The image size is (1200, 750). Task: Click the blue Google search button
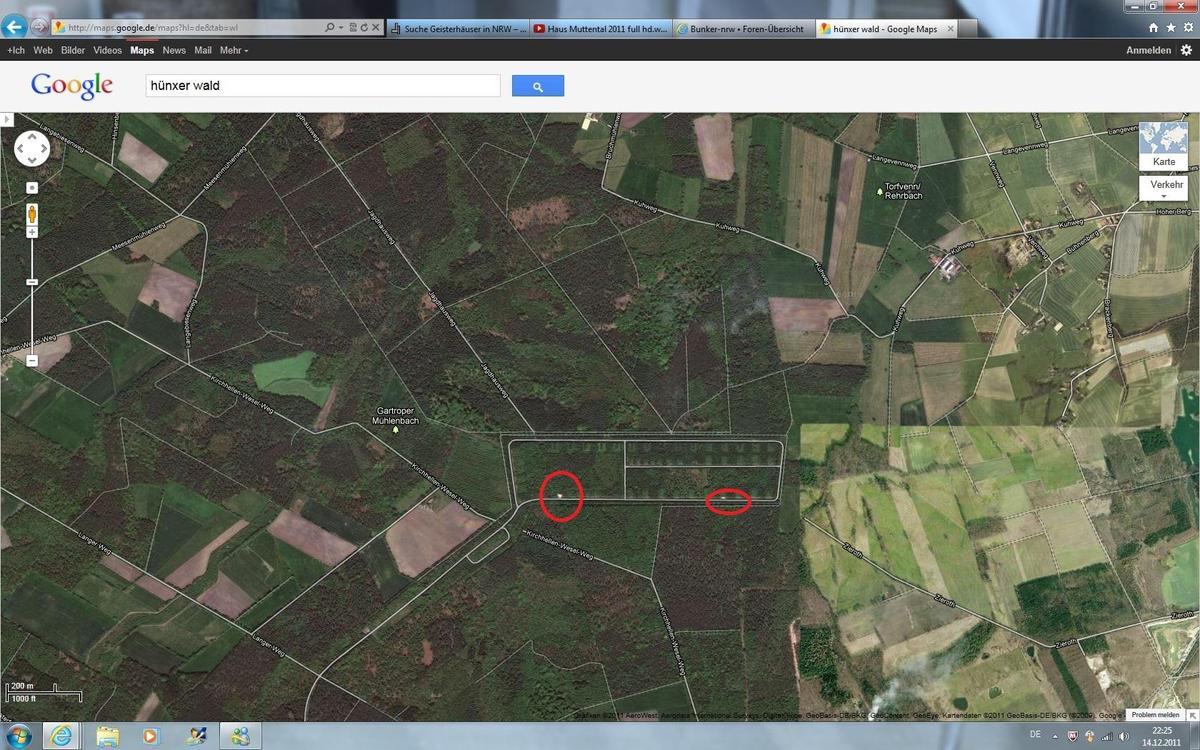(x=538, y=87)
